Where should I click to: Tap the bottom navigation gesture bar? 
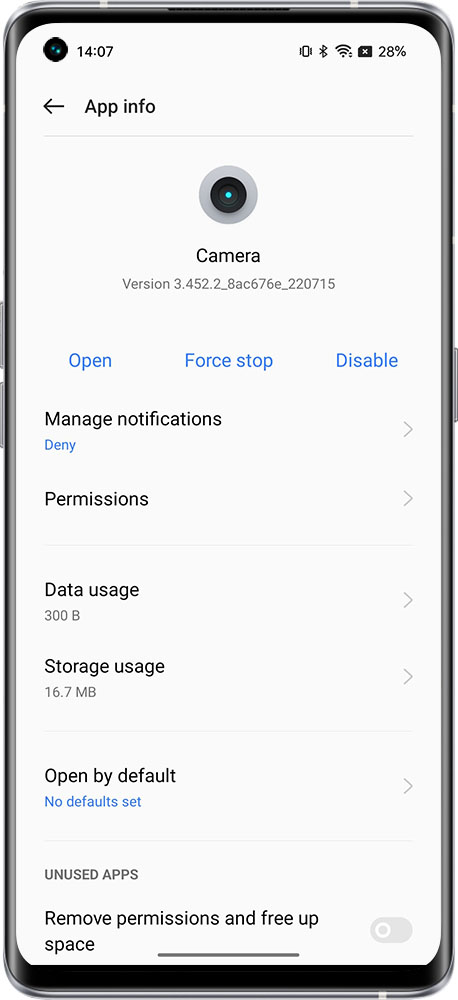[228, 955]
